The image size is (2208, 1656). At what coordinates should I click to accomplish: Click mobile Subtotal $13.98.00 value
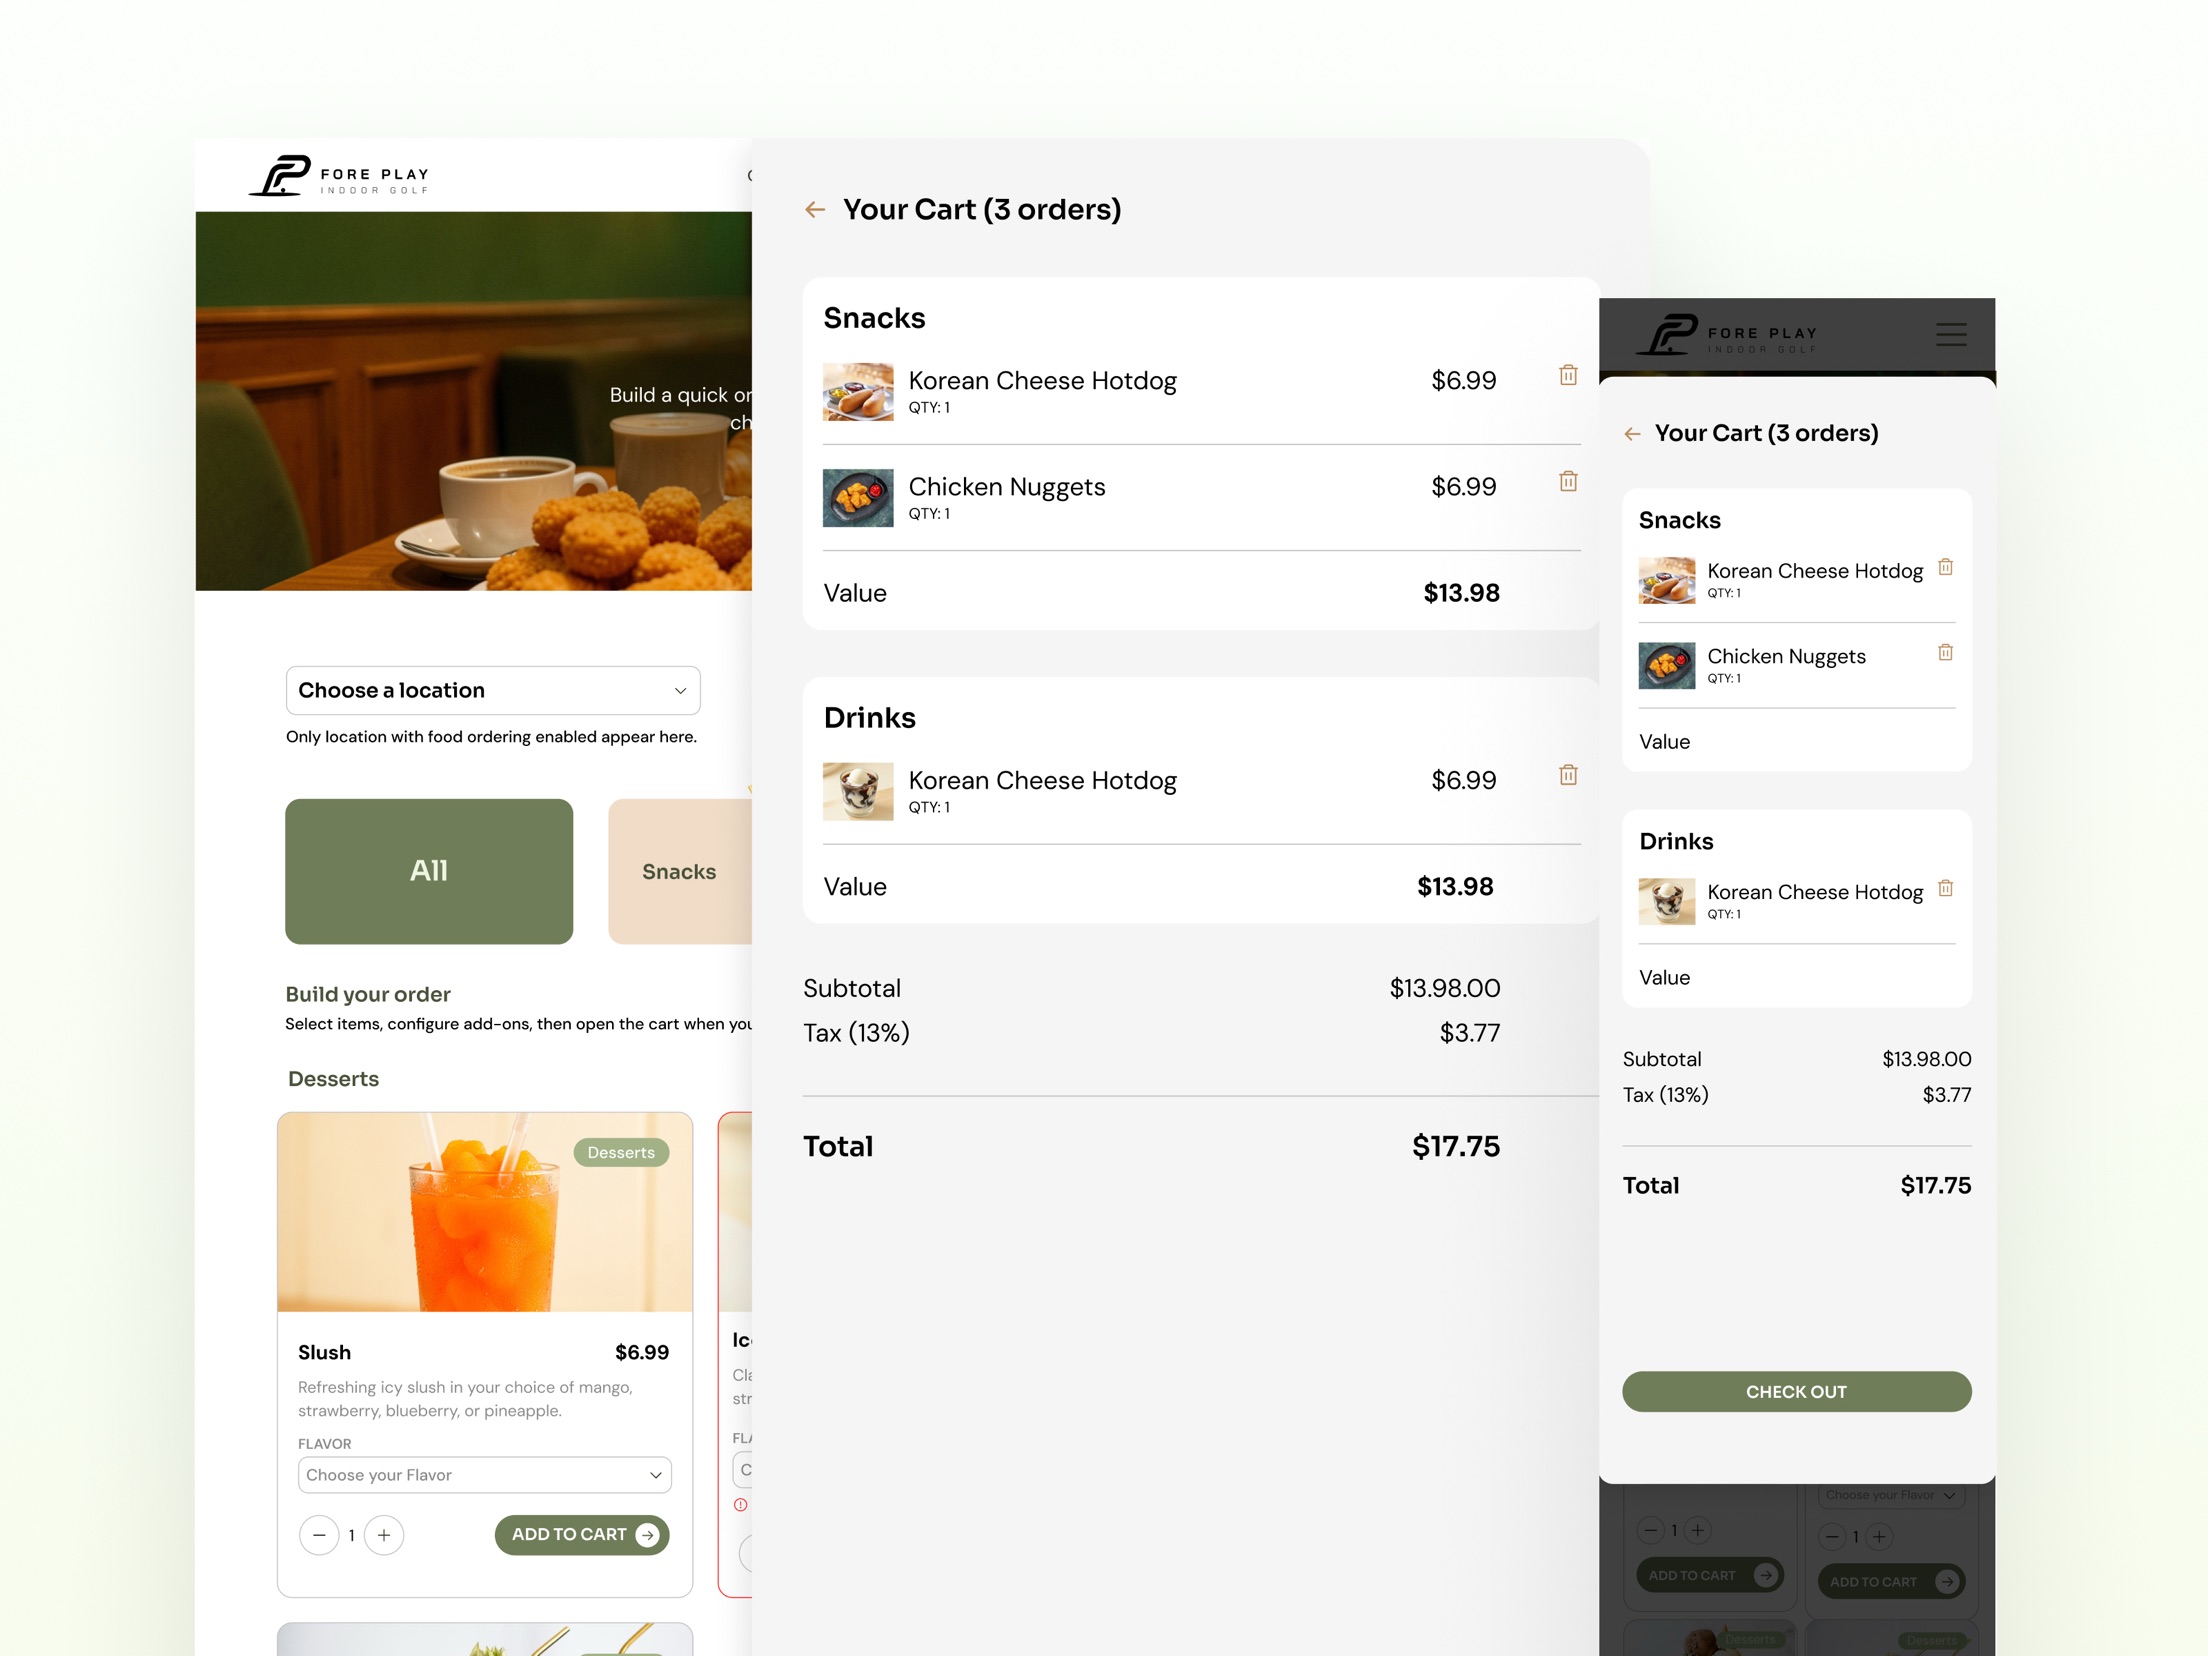(x=1927, y=1059)
